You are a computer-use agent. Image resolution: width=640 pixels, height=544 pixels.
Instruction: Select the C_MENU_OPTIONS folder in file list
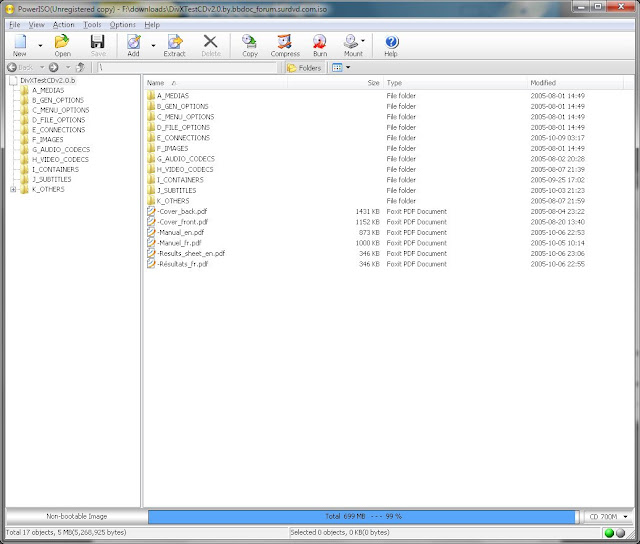(x=185, y=117)
